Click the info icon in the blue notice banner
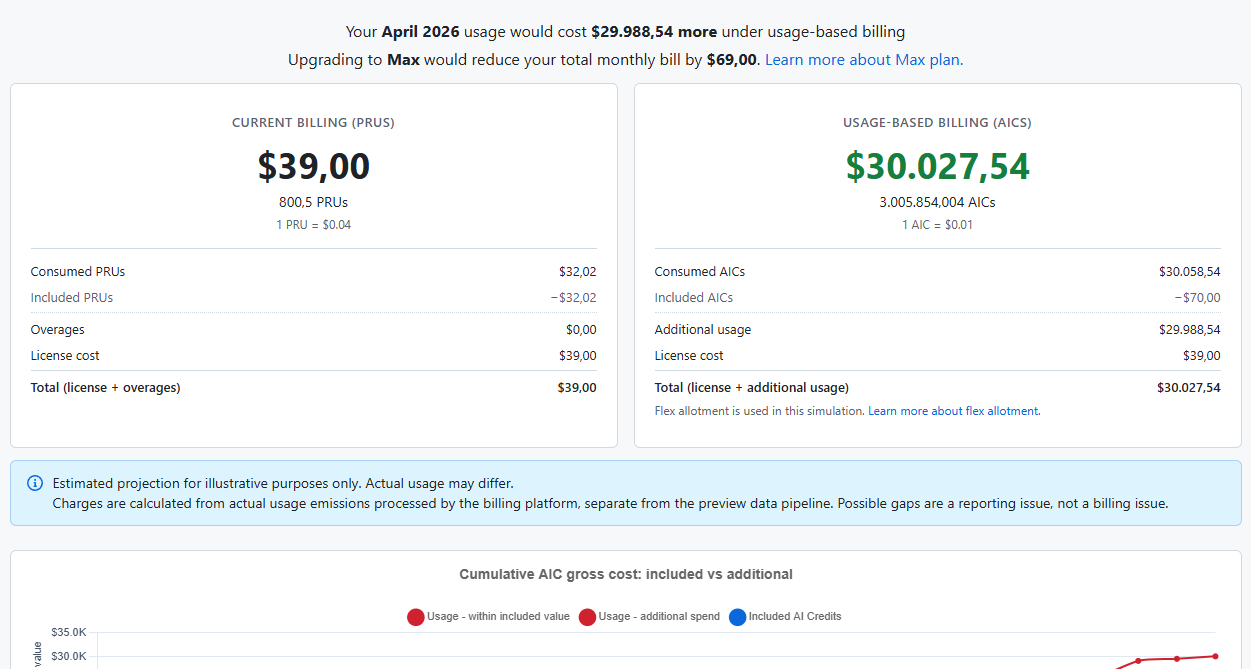 coord(35,483)
